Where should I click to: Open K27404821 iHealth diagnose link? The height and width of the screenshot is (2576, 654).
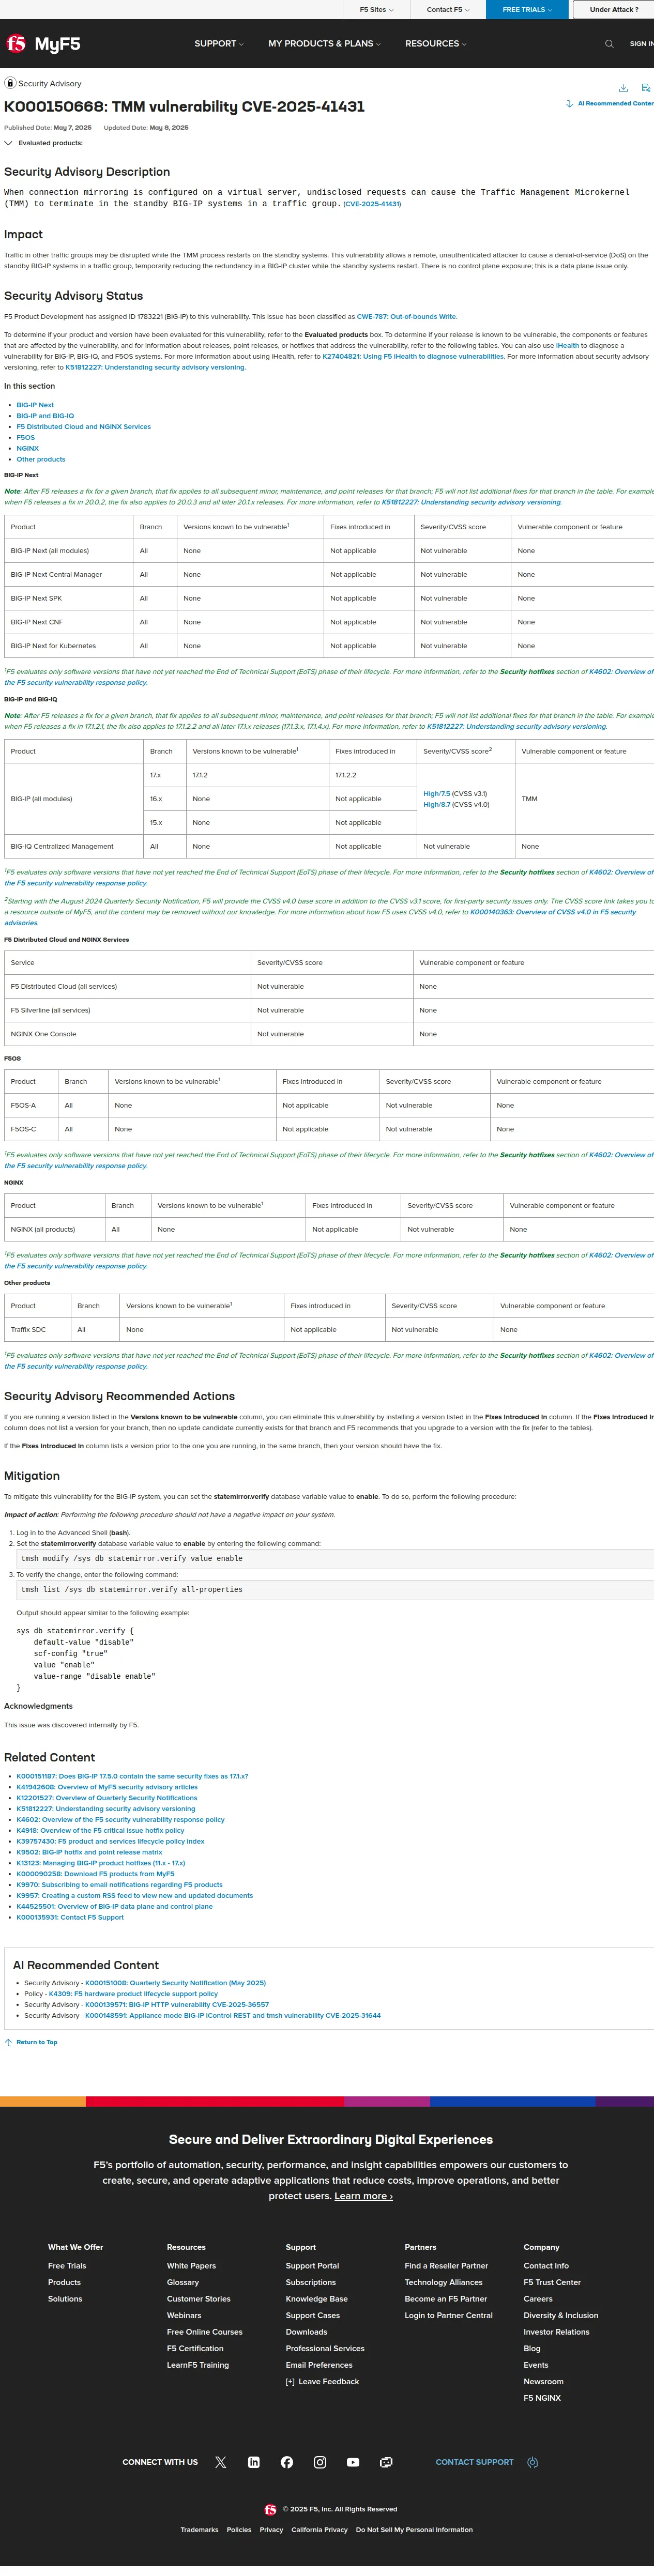[x=413, y=356]
